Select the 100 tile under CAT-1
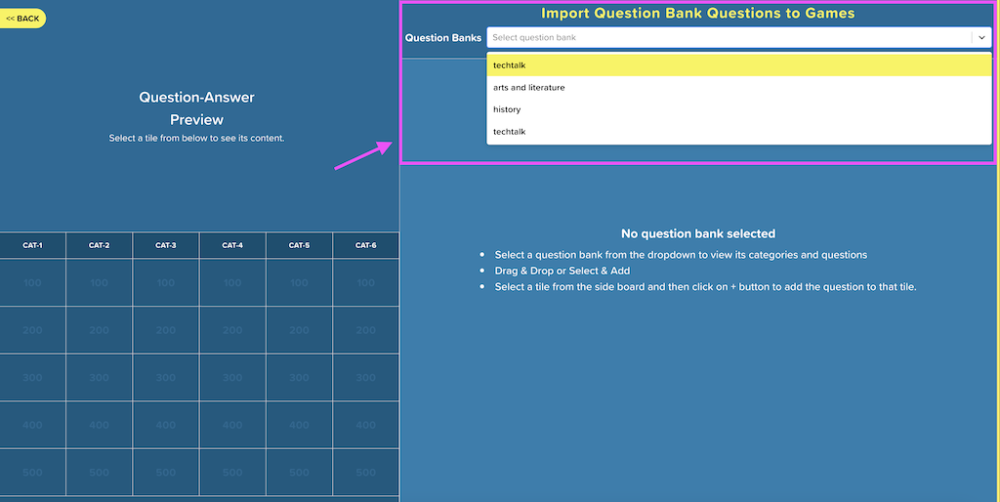 coord(33,283)
